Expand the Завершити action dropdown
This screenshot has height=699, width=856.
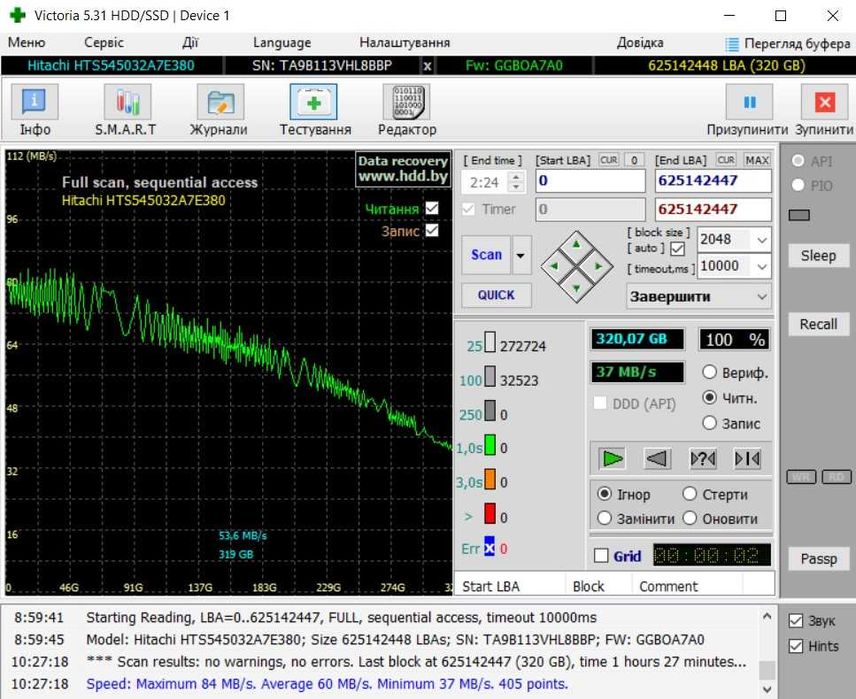click(761, 297)
